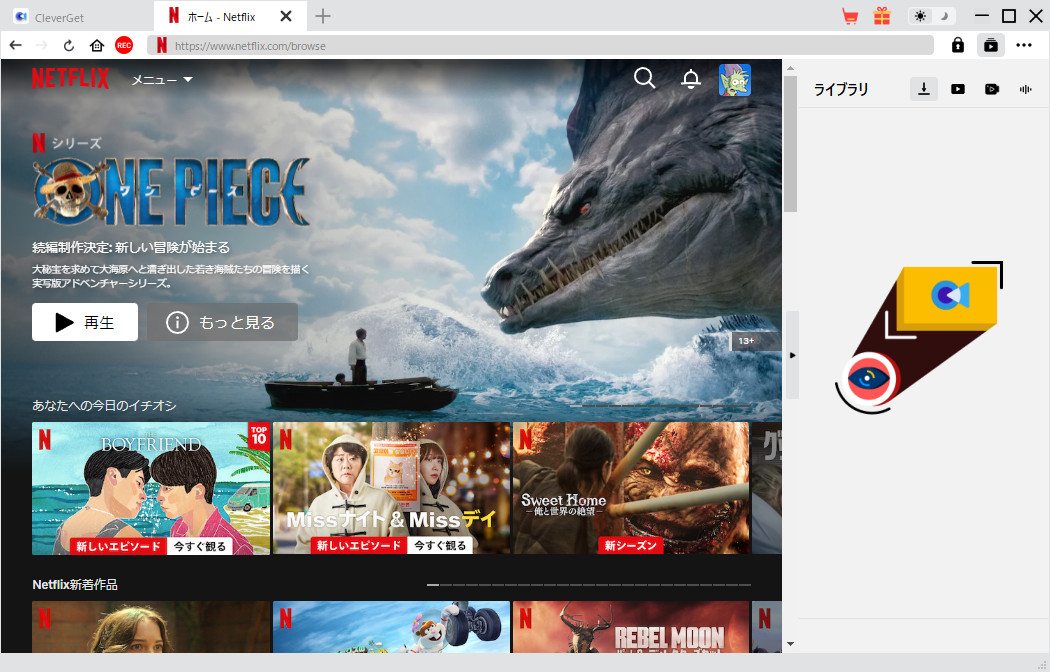
Task: Switch to light theme sun icon
Action: pyautogui.click(x=920, y=16)
